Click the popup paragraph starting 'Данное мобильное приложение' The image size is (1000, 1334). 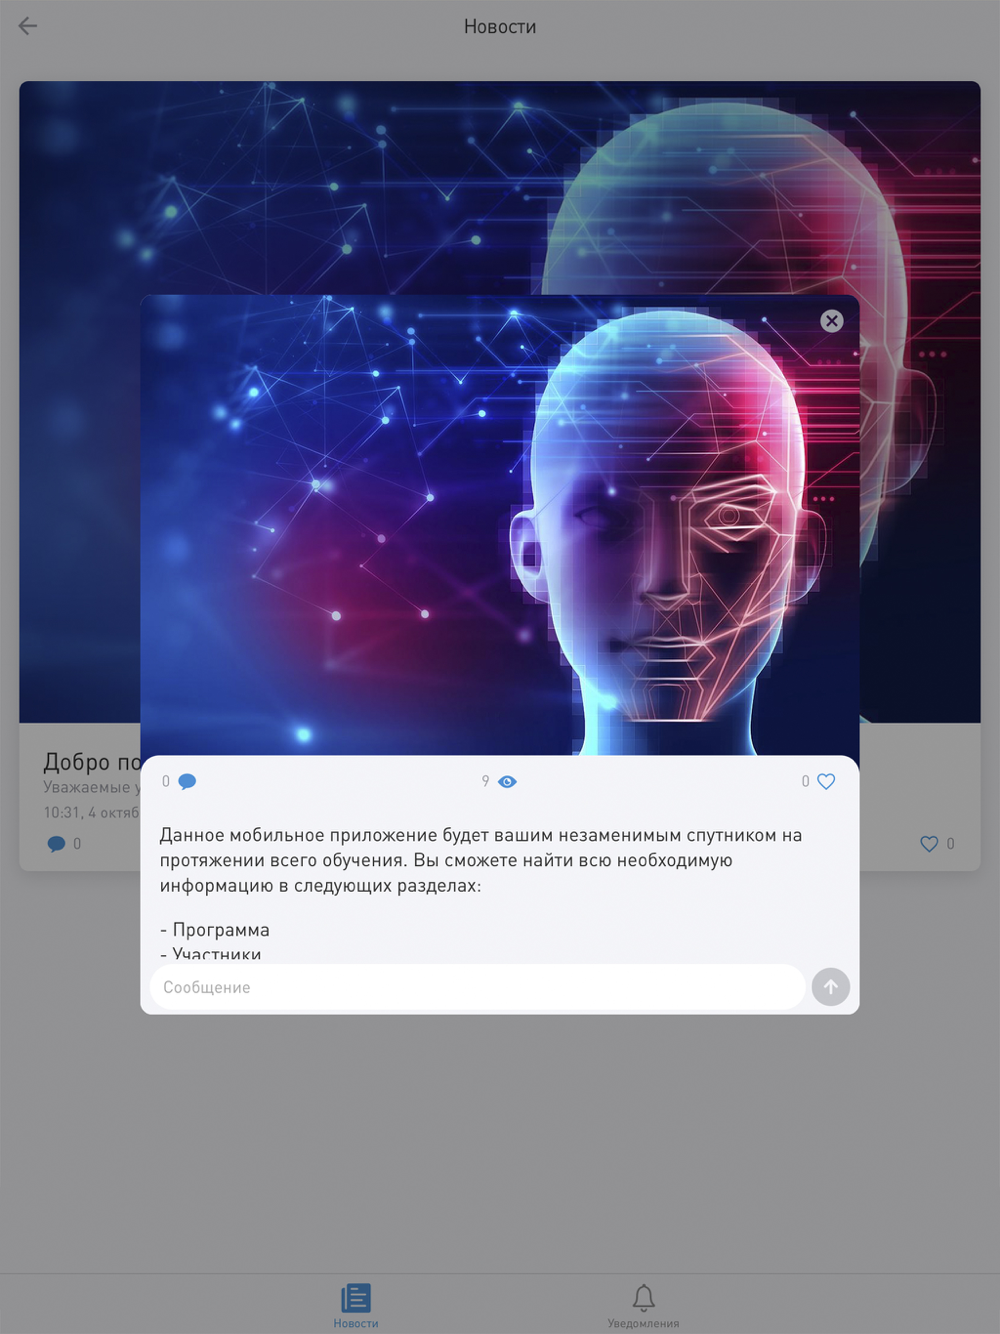(481, 860)
